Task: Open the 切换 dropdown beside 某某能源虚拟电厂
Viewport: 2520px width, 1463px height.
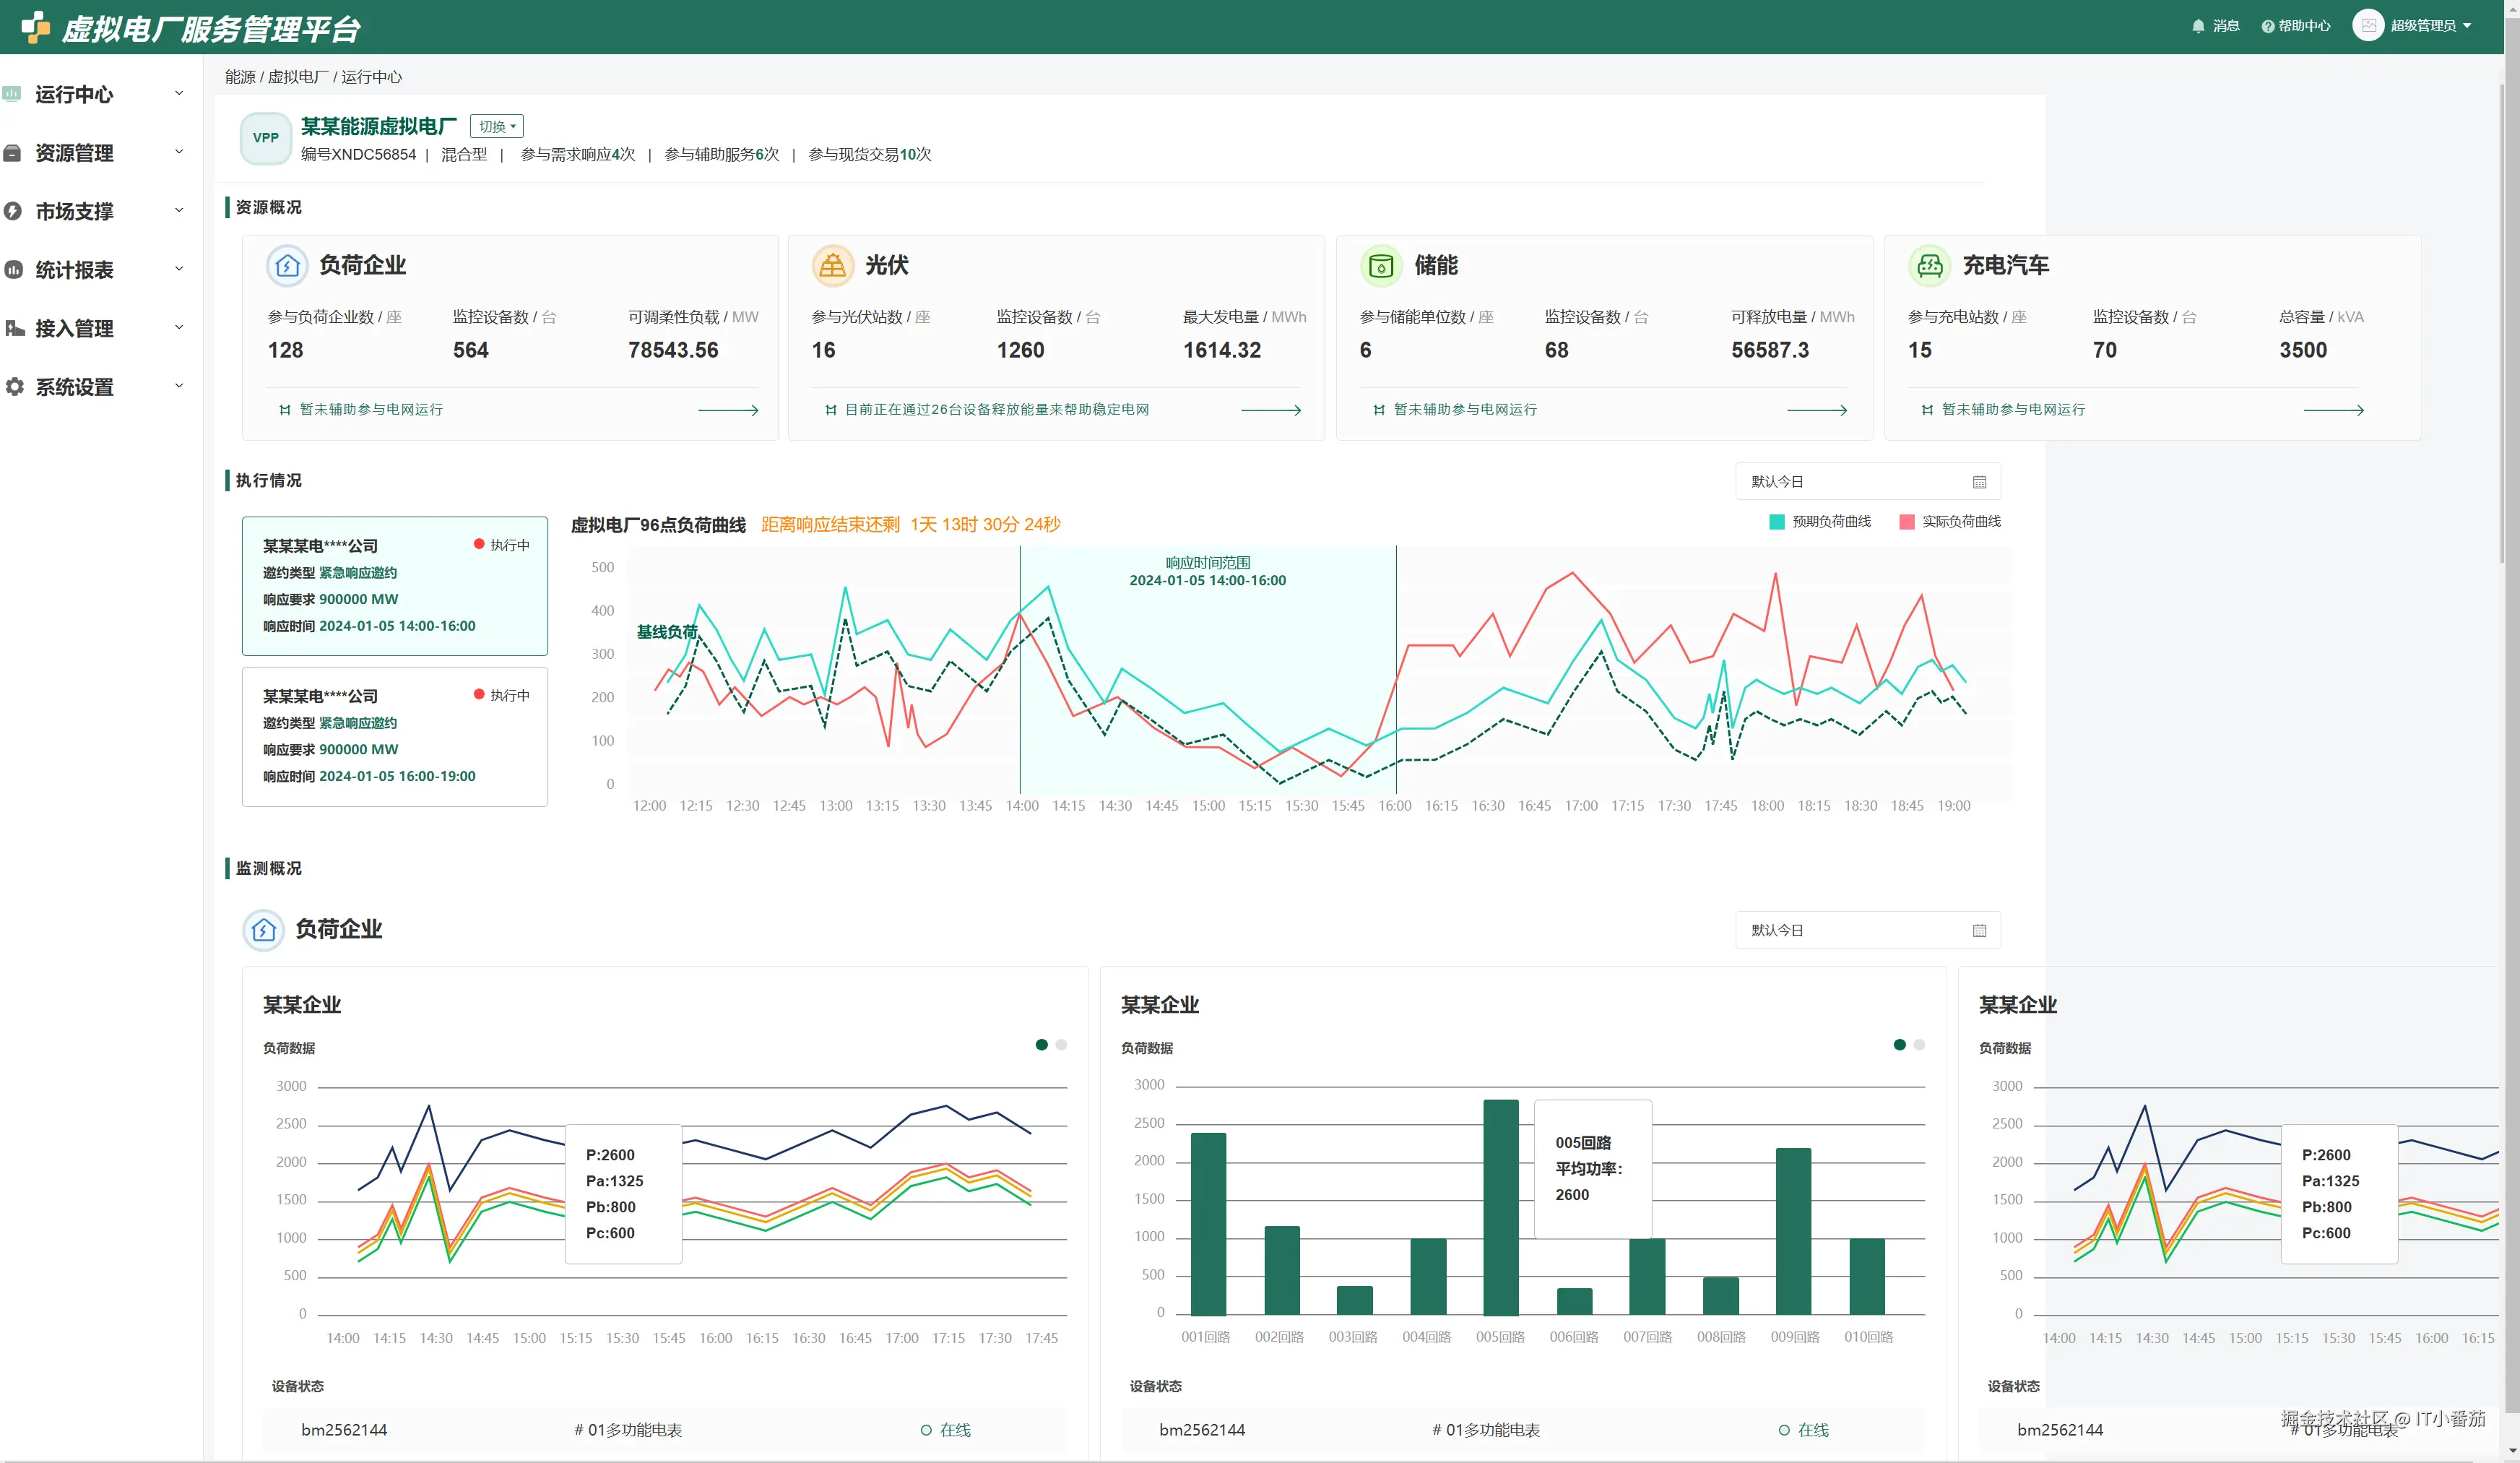Action: tap(496, 127)
